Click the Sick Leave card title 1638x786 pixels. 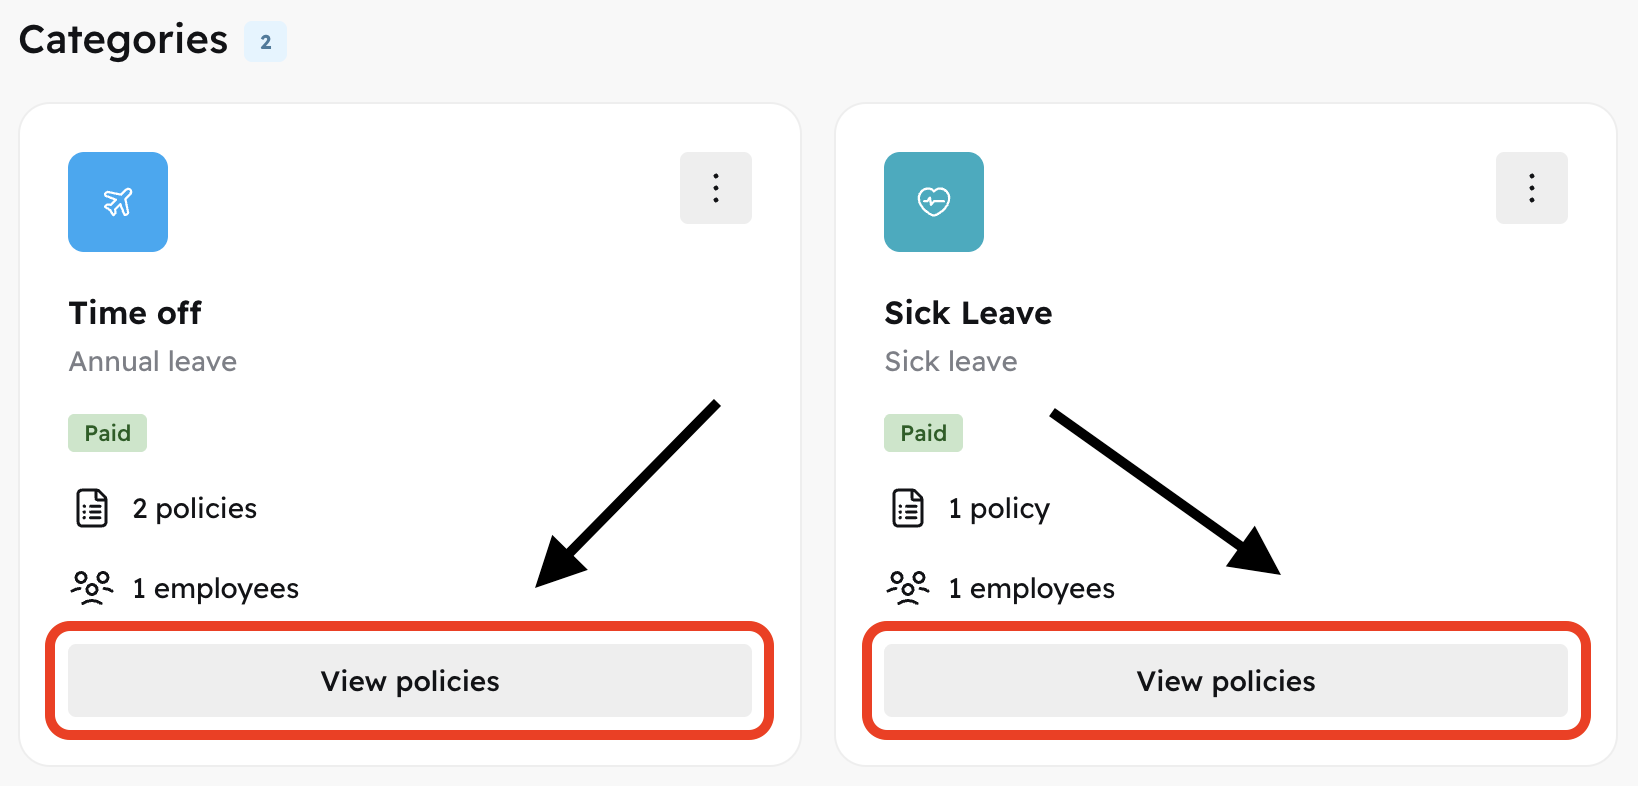click(968, 313)
